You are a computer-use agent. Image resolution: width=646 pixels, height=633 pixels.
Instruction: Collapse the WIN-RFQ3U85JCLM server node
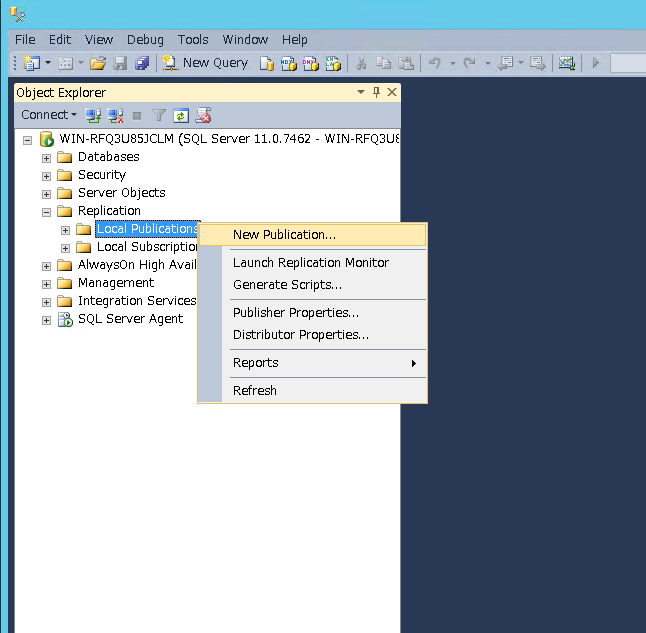tap(27, 141)
